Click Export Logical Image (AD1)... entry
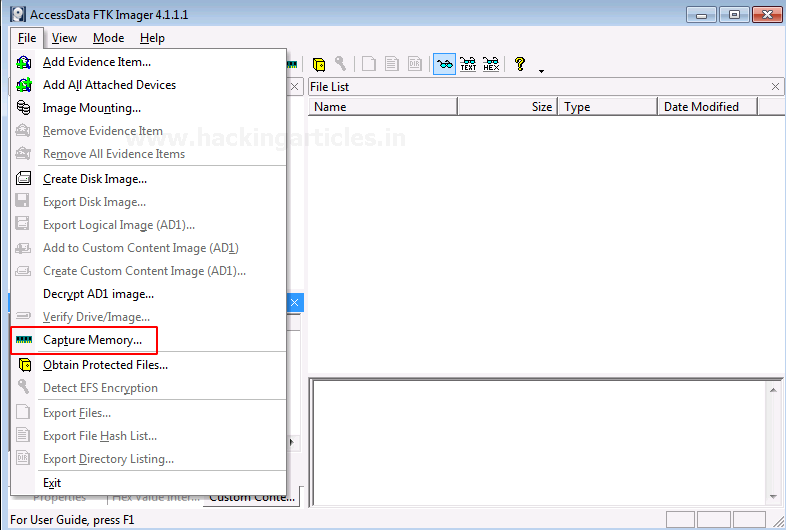The height and width of the screenshot is (530, 786). [x=149, y=225]
